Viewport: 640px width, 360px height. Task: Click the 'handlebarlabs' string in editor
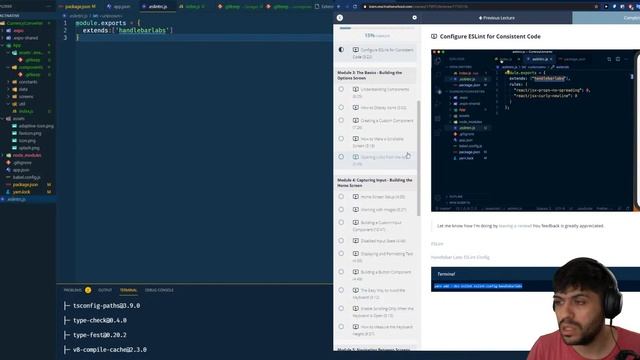[x=144, y=31]
